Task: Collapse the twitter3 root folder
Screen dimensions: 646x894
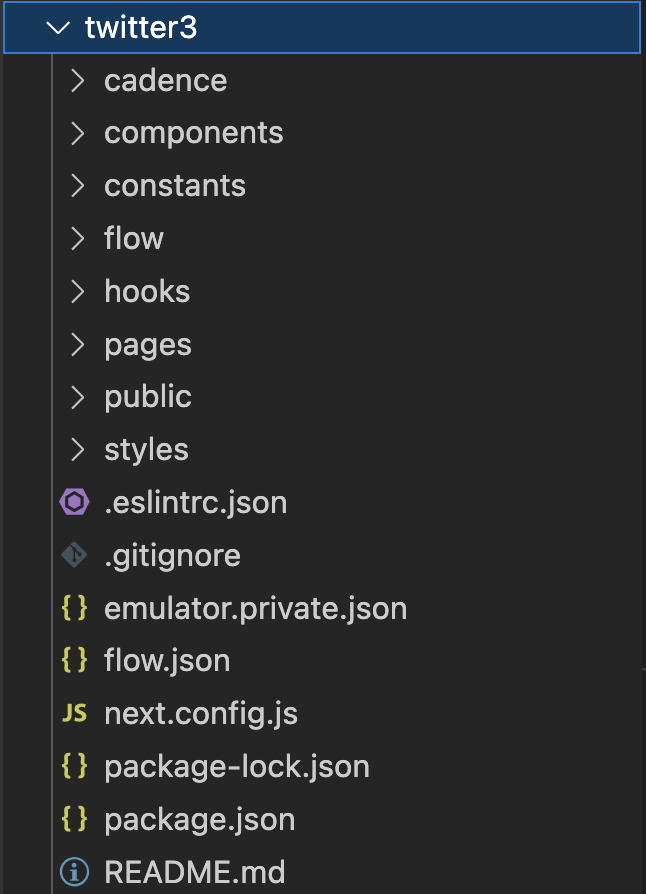Action: (x=58, y=27)
